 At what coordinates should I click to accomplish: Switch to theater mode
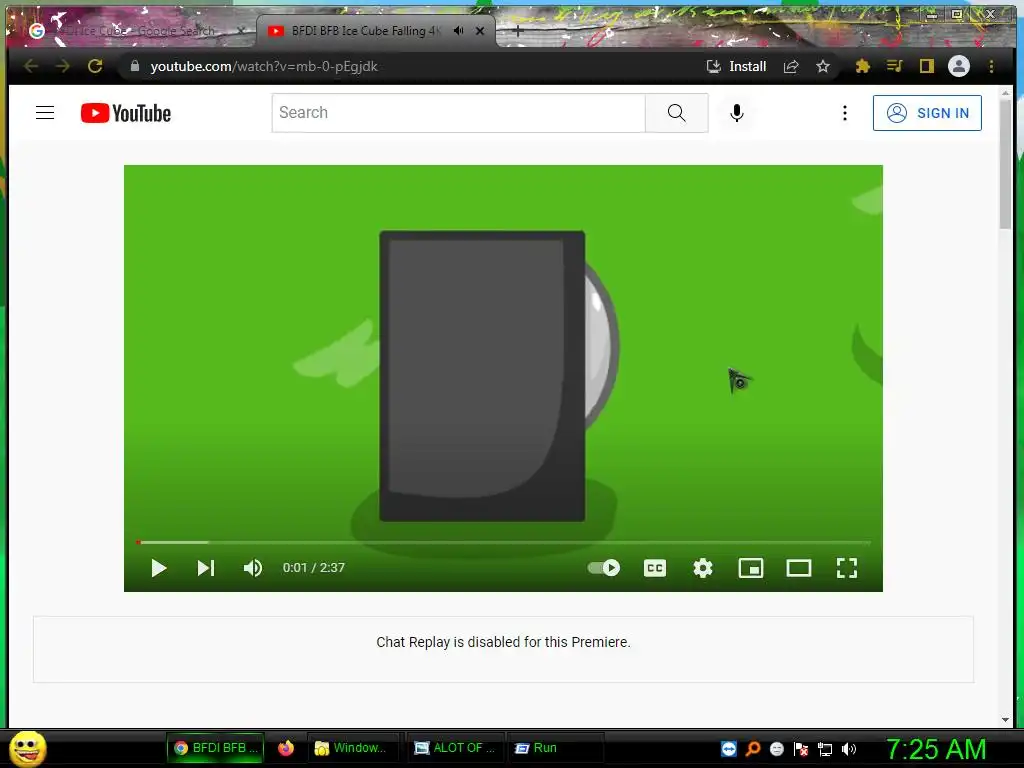coord(799,568)
